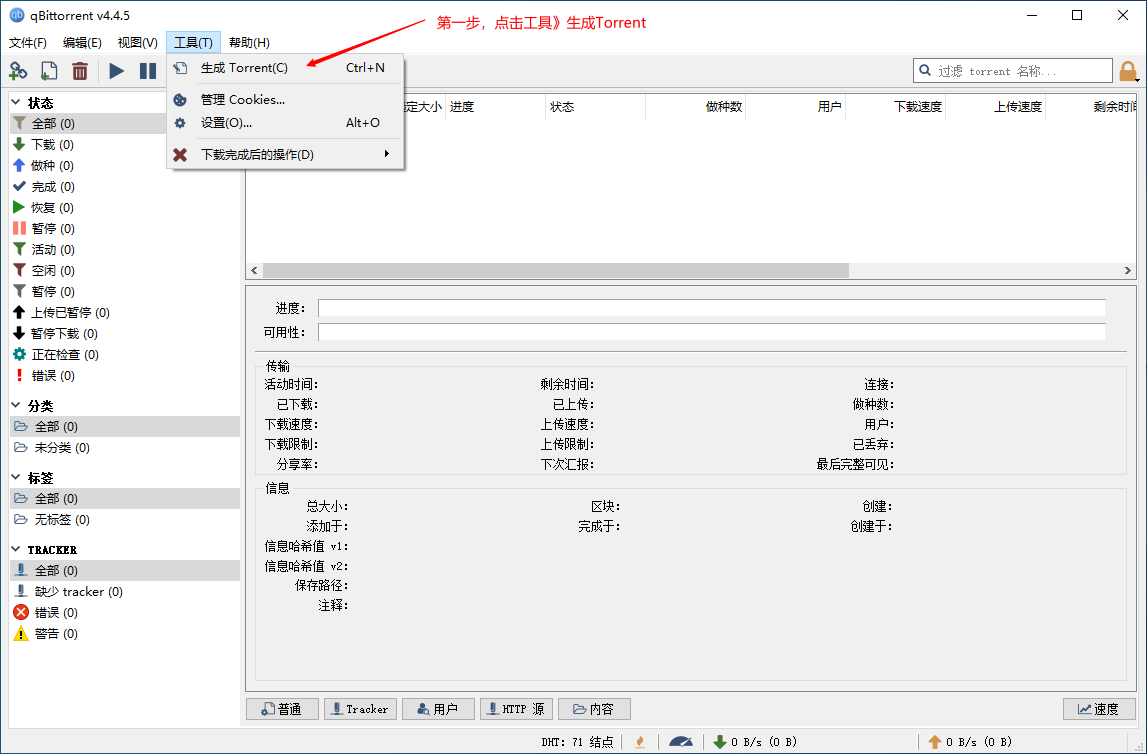Switch to the HTTP 源 tab
Screen dimensions: 1147x754
(x=516, y=709)
